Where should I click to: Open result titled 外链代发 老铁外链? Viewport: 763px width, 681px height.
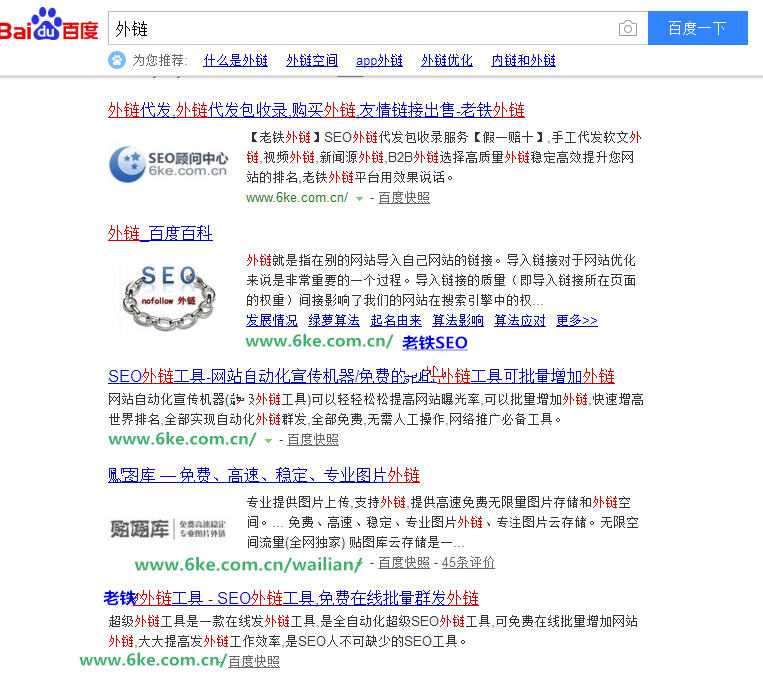click(316, 110)
